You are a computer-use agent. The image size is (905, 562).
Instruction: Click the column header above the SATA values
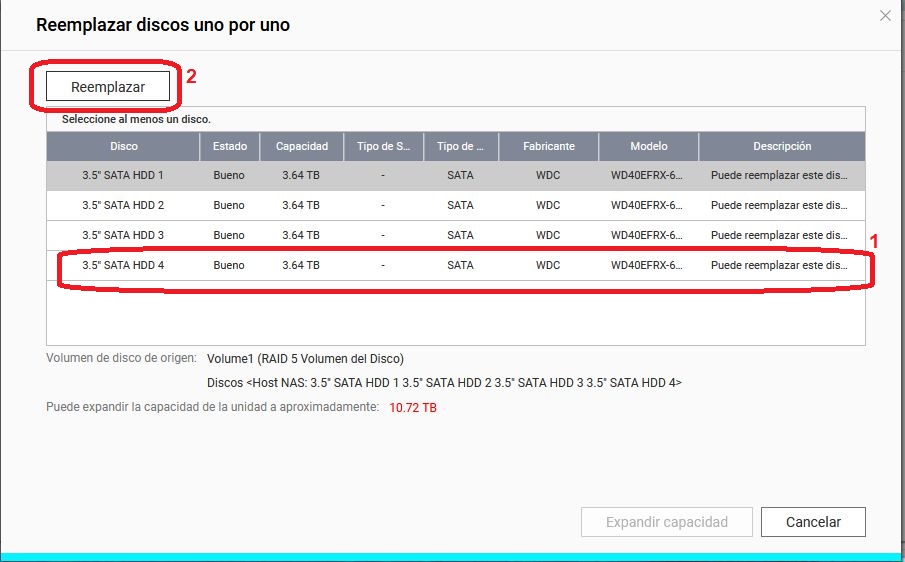(460, 146)
